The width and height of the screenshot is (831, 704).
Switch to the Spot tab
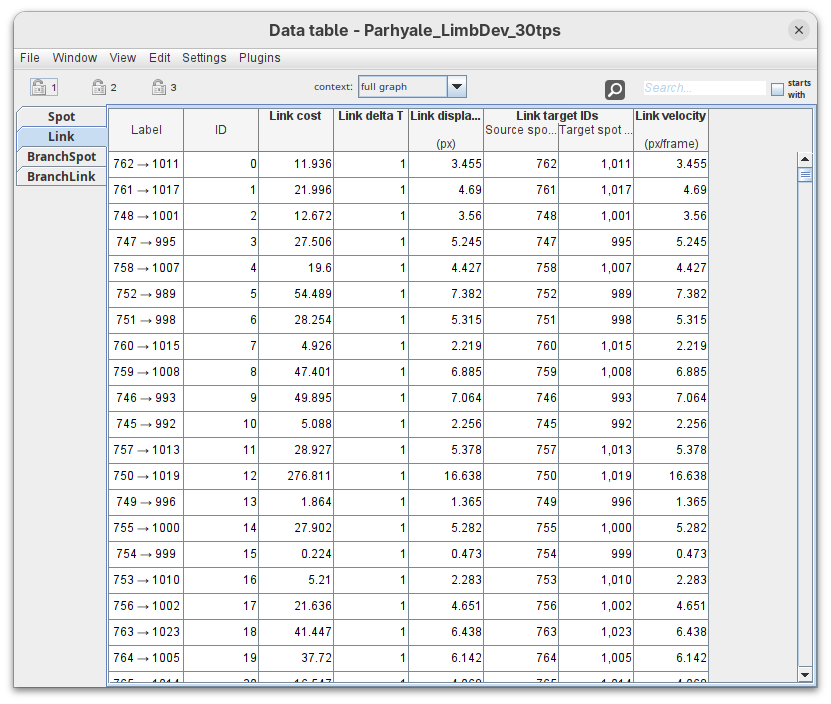[x=61, y=117]
